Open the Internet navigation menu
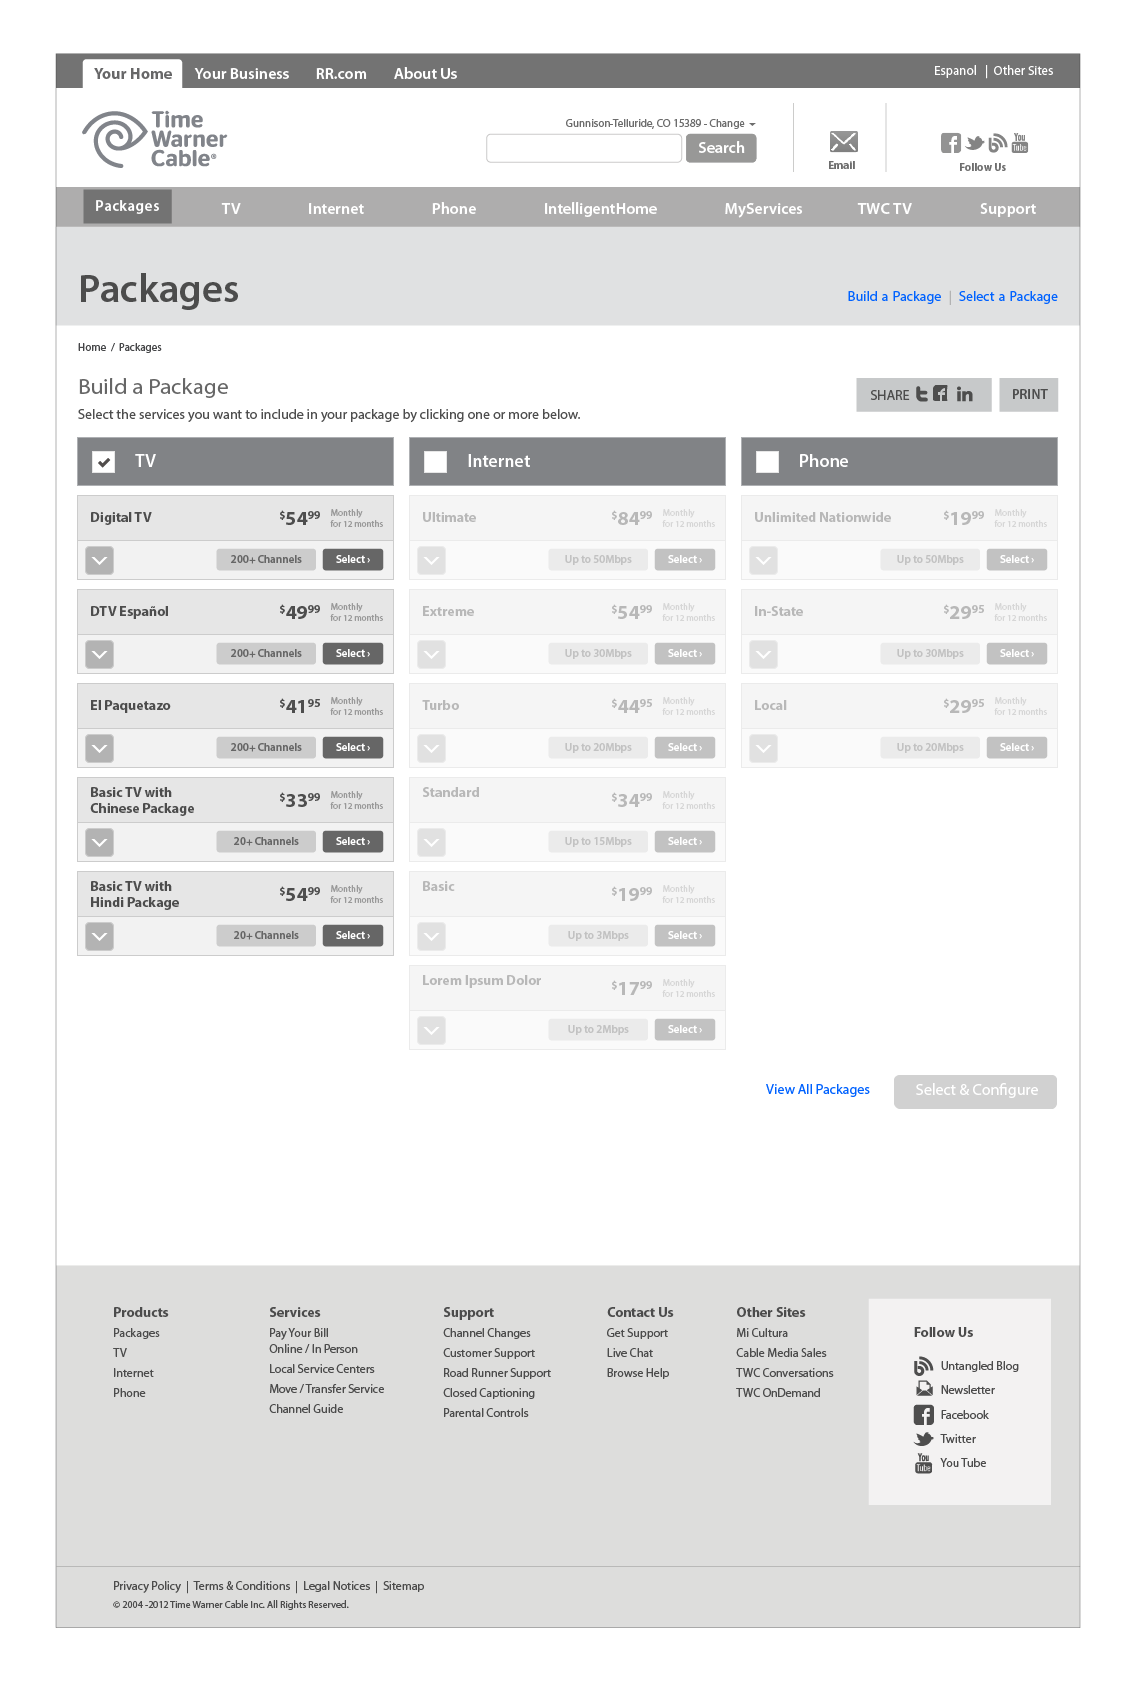 (x=336, y=208)
